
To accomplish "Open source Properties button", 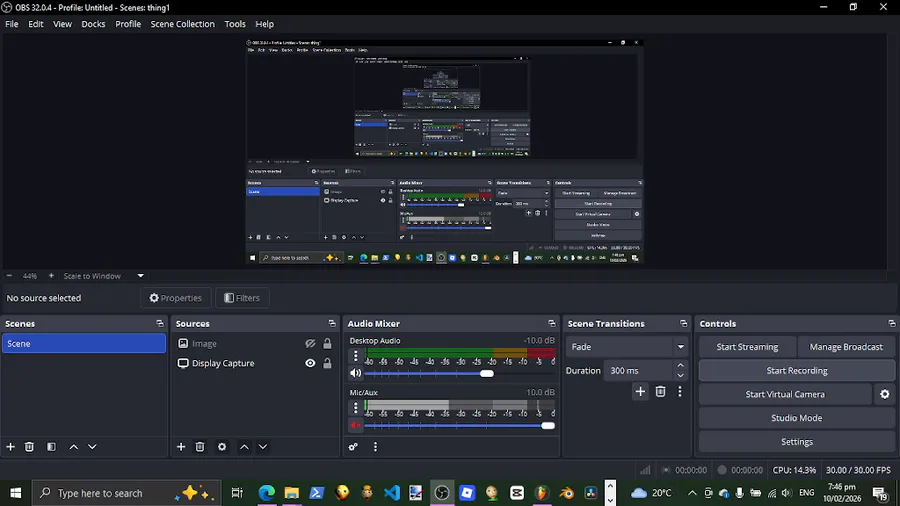I will point(176,298).
